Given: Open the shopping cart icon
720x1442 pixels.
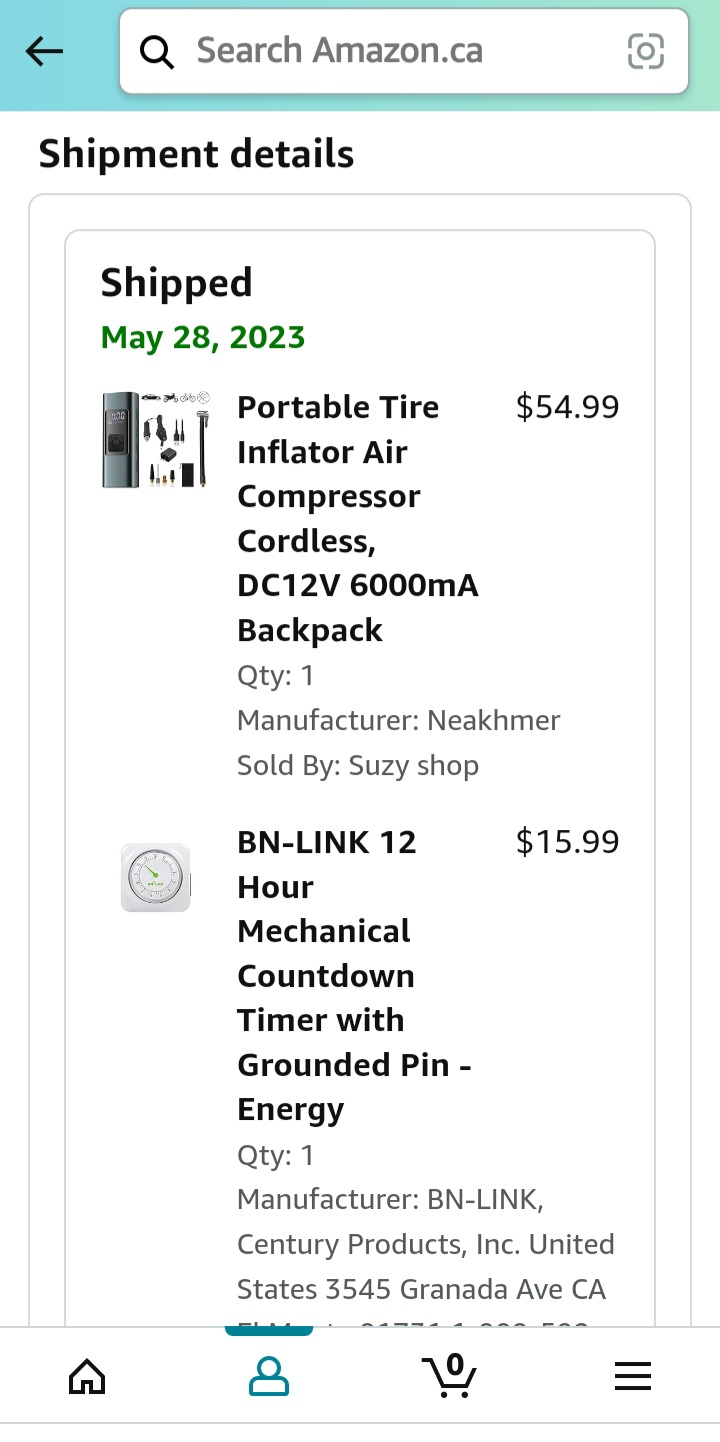Looking at the screenshot, I should coord(450,1376).
